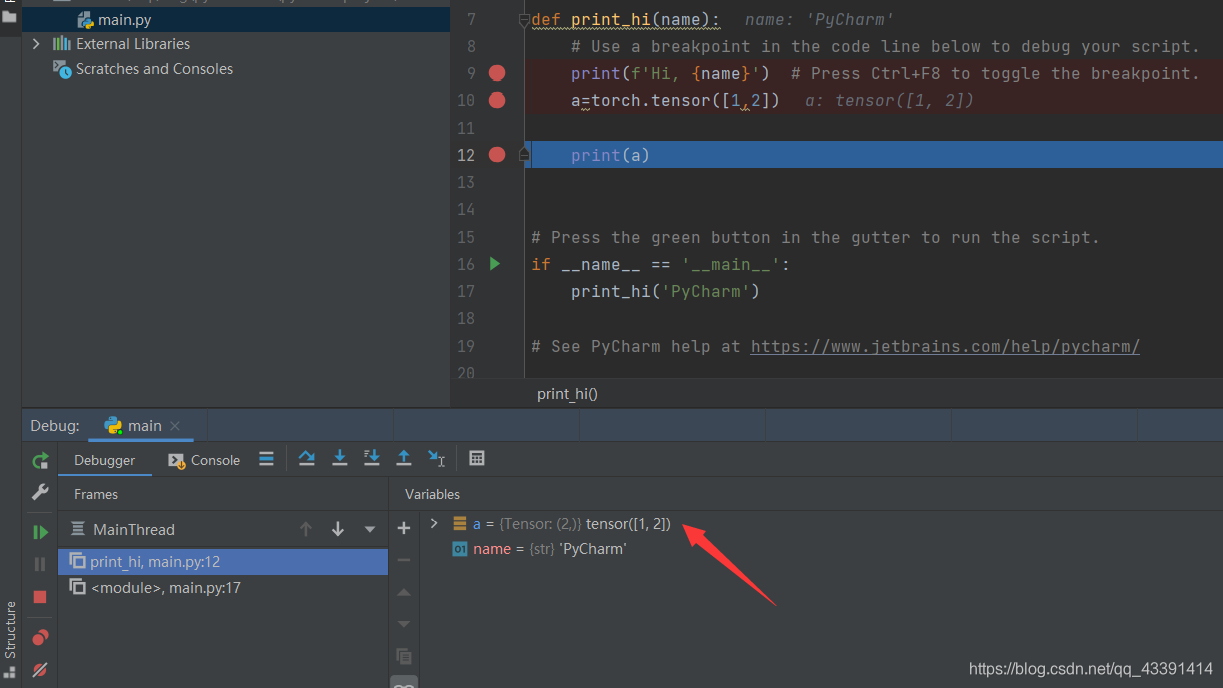Toggle breakpoint on line 9

497,73
